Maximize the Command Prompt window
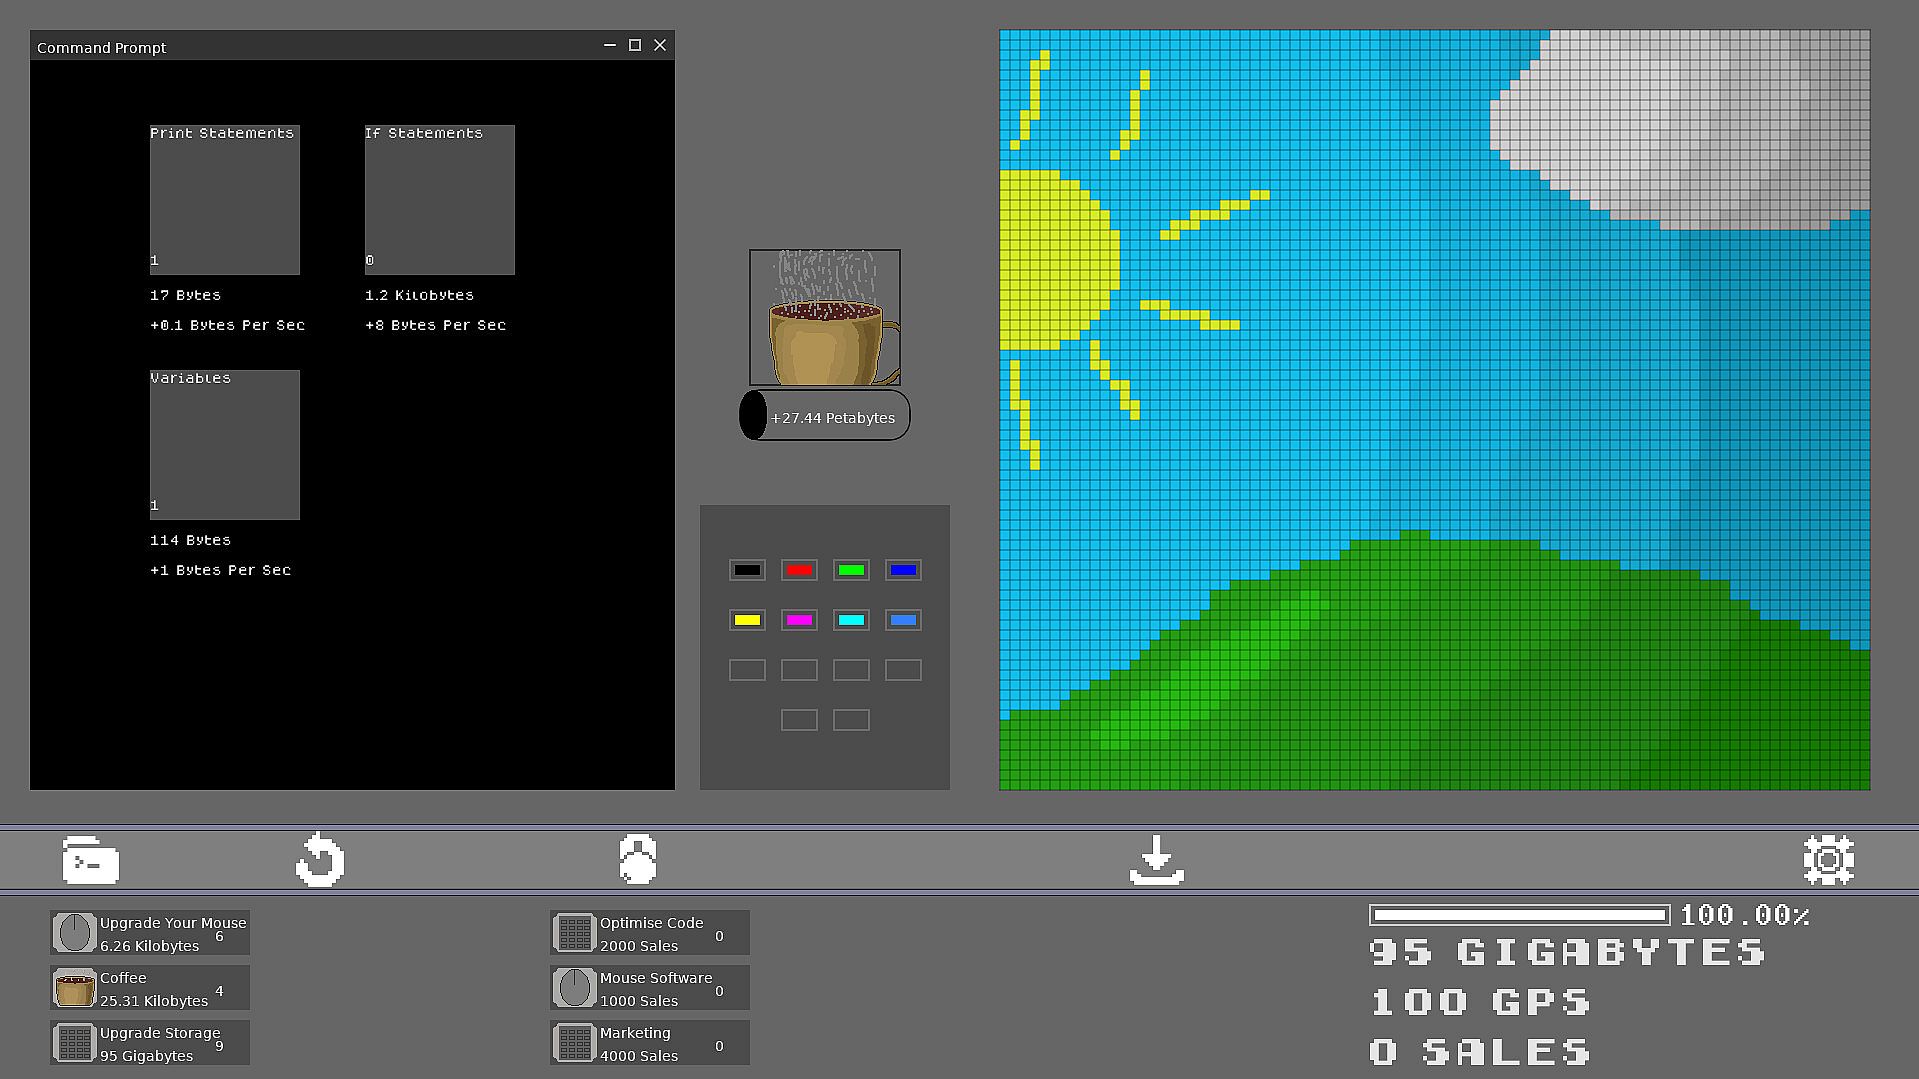 (x=635, y=46)
